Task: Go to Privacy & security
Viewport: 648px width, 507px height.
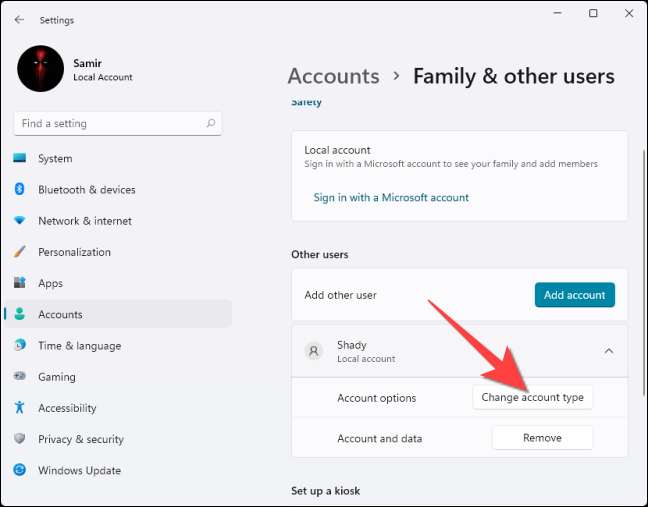Action: coord(80,439)
